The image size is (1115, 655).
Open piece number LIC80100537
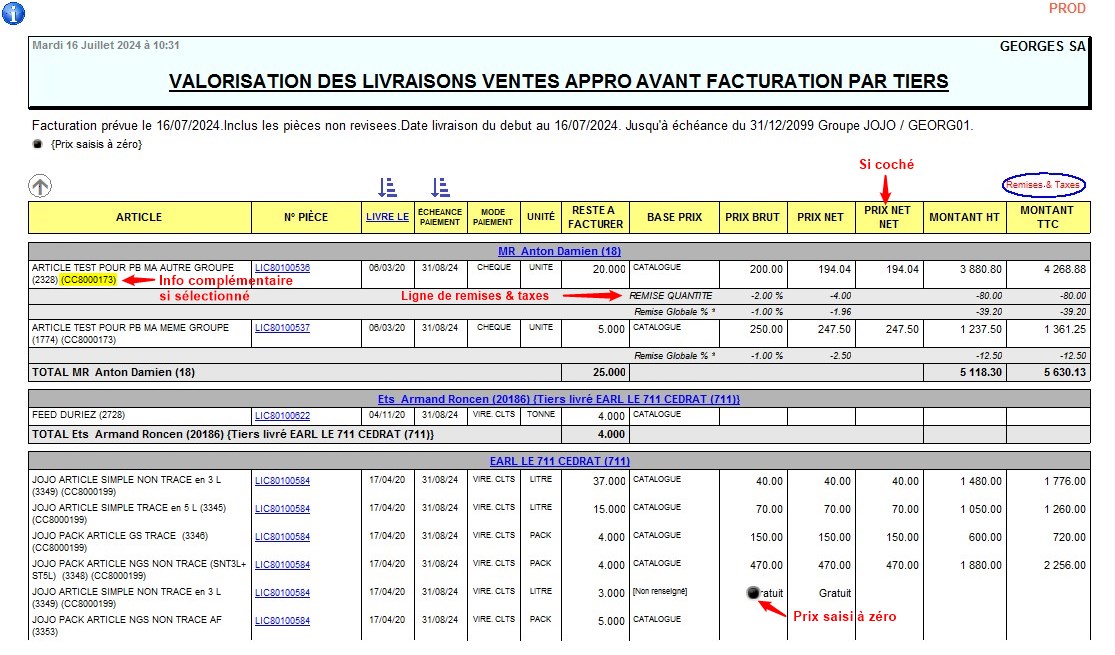pos(282,328)
